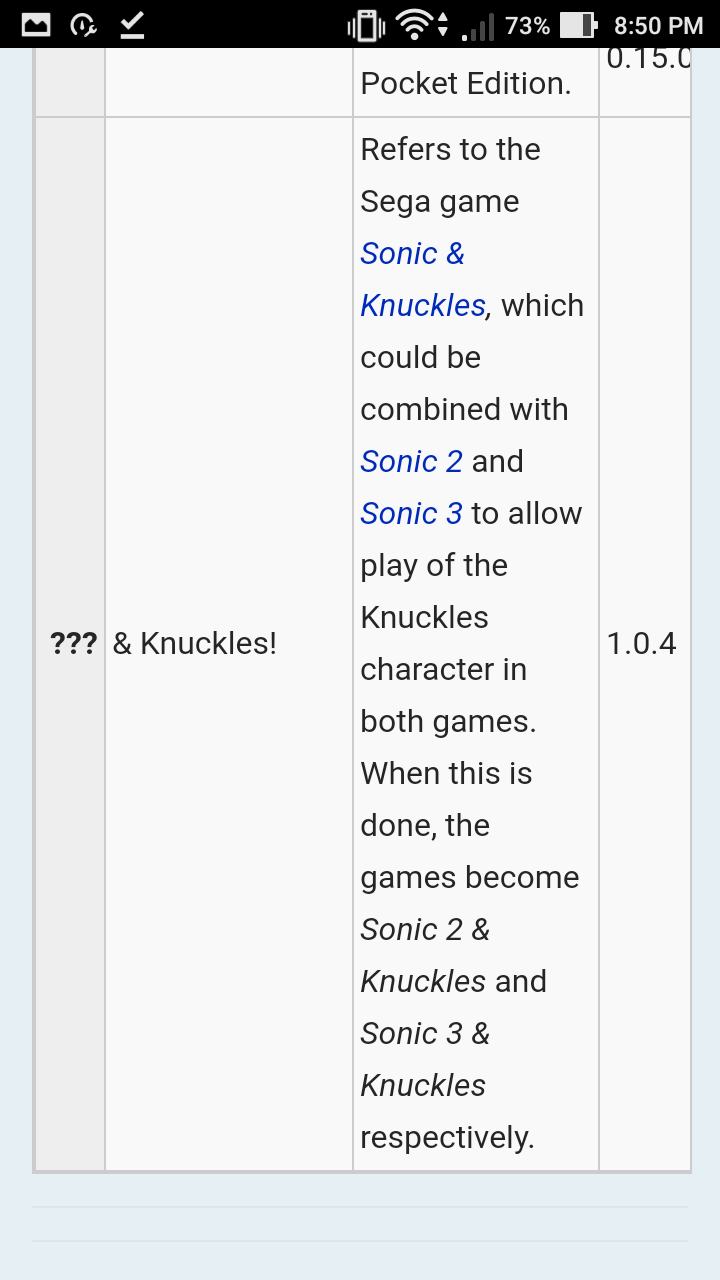Tap the italic Sonic 3 & Knuckles text
This screenshot has width=720, height=1280.
pyautogui.click(x=425, y=1059)
